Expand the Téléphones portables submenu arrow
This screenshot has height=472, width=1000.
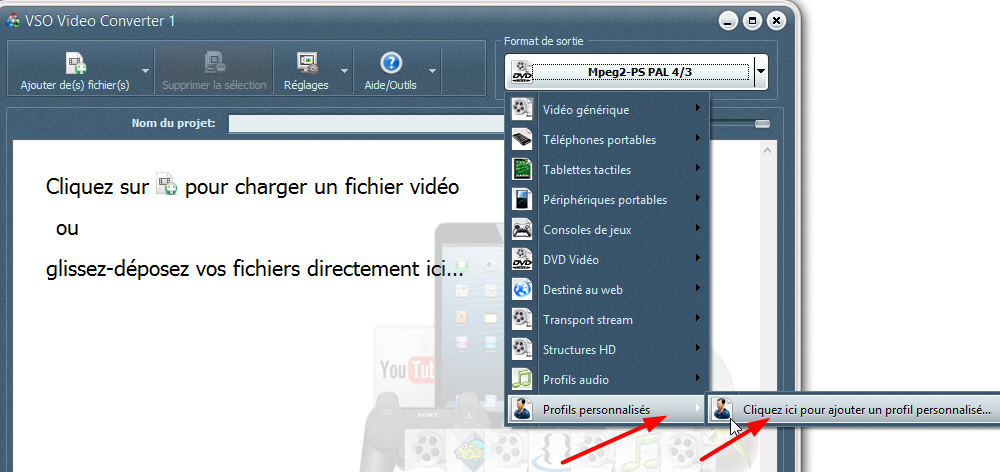[698, 138]
